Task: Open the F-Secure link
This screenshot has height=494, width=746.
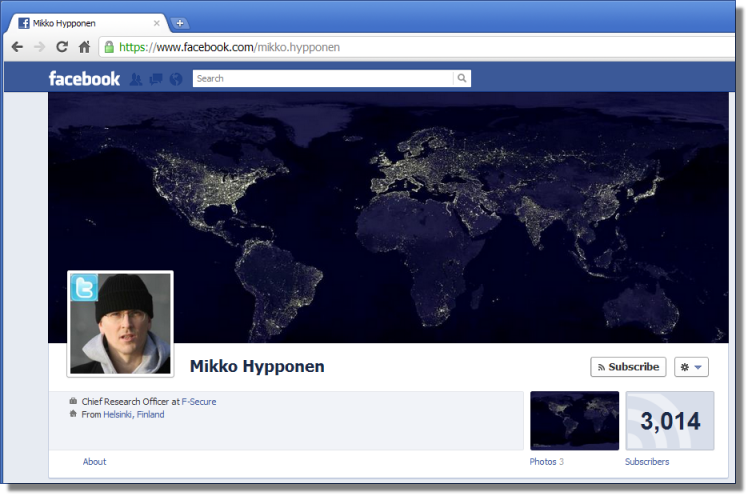Action: click(199, 402)
